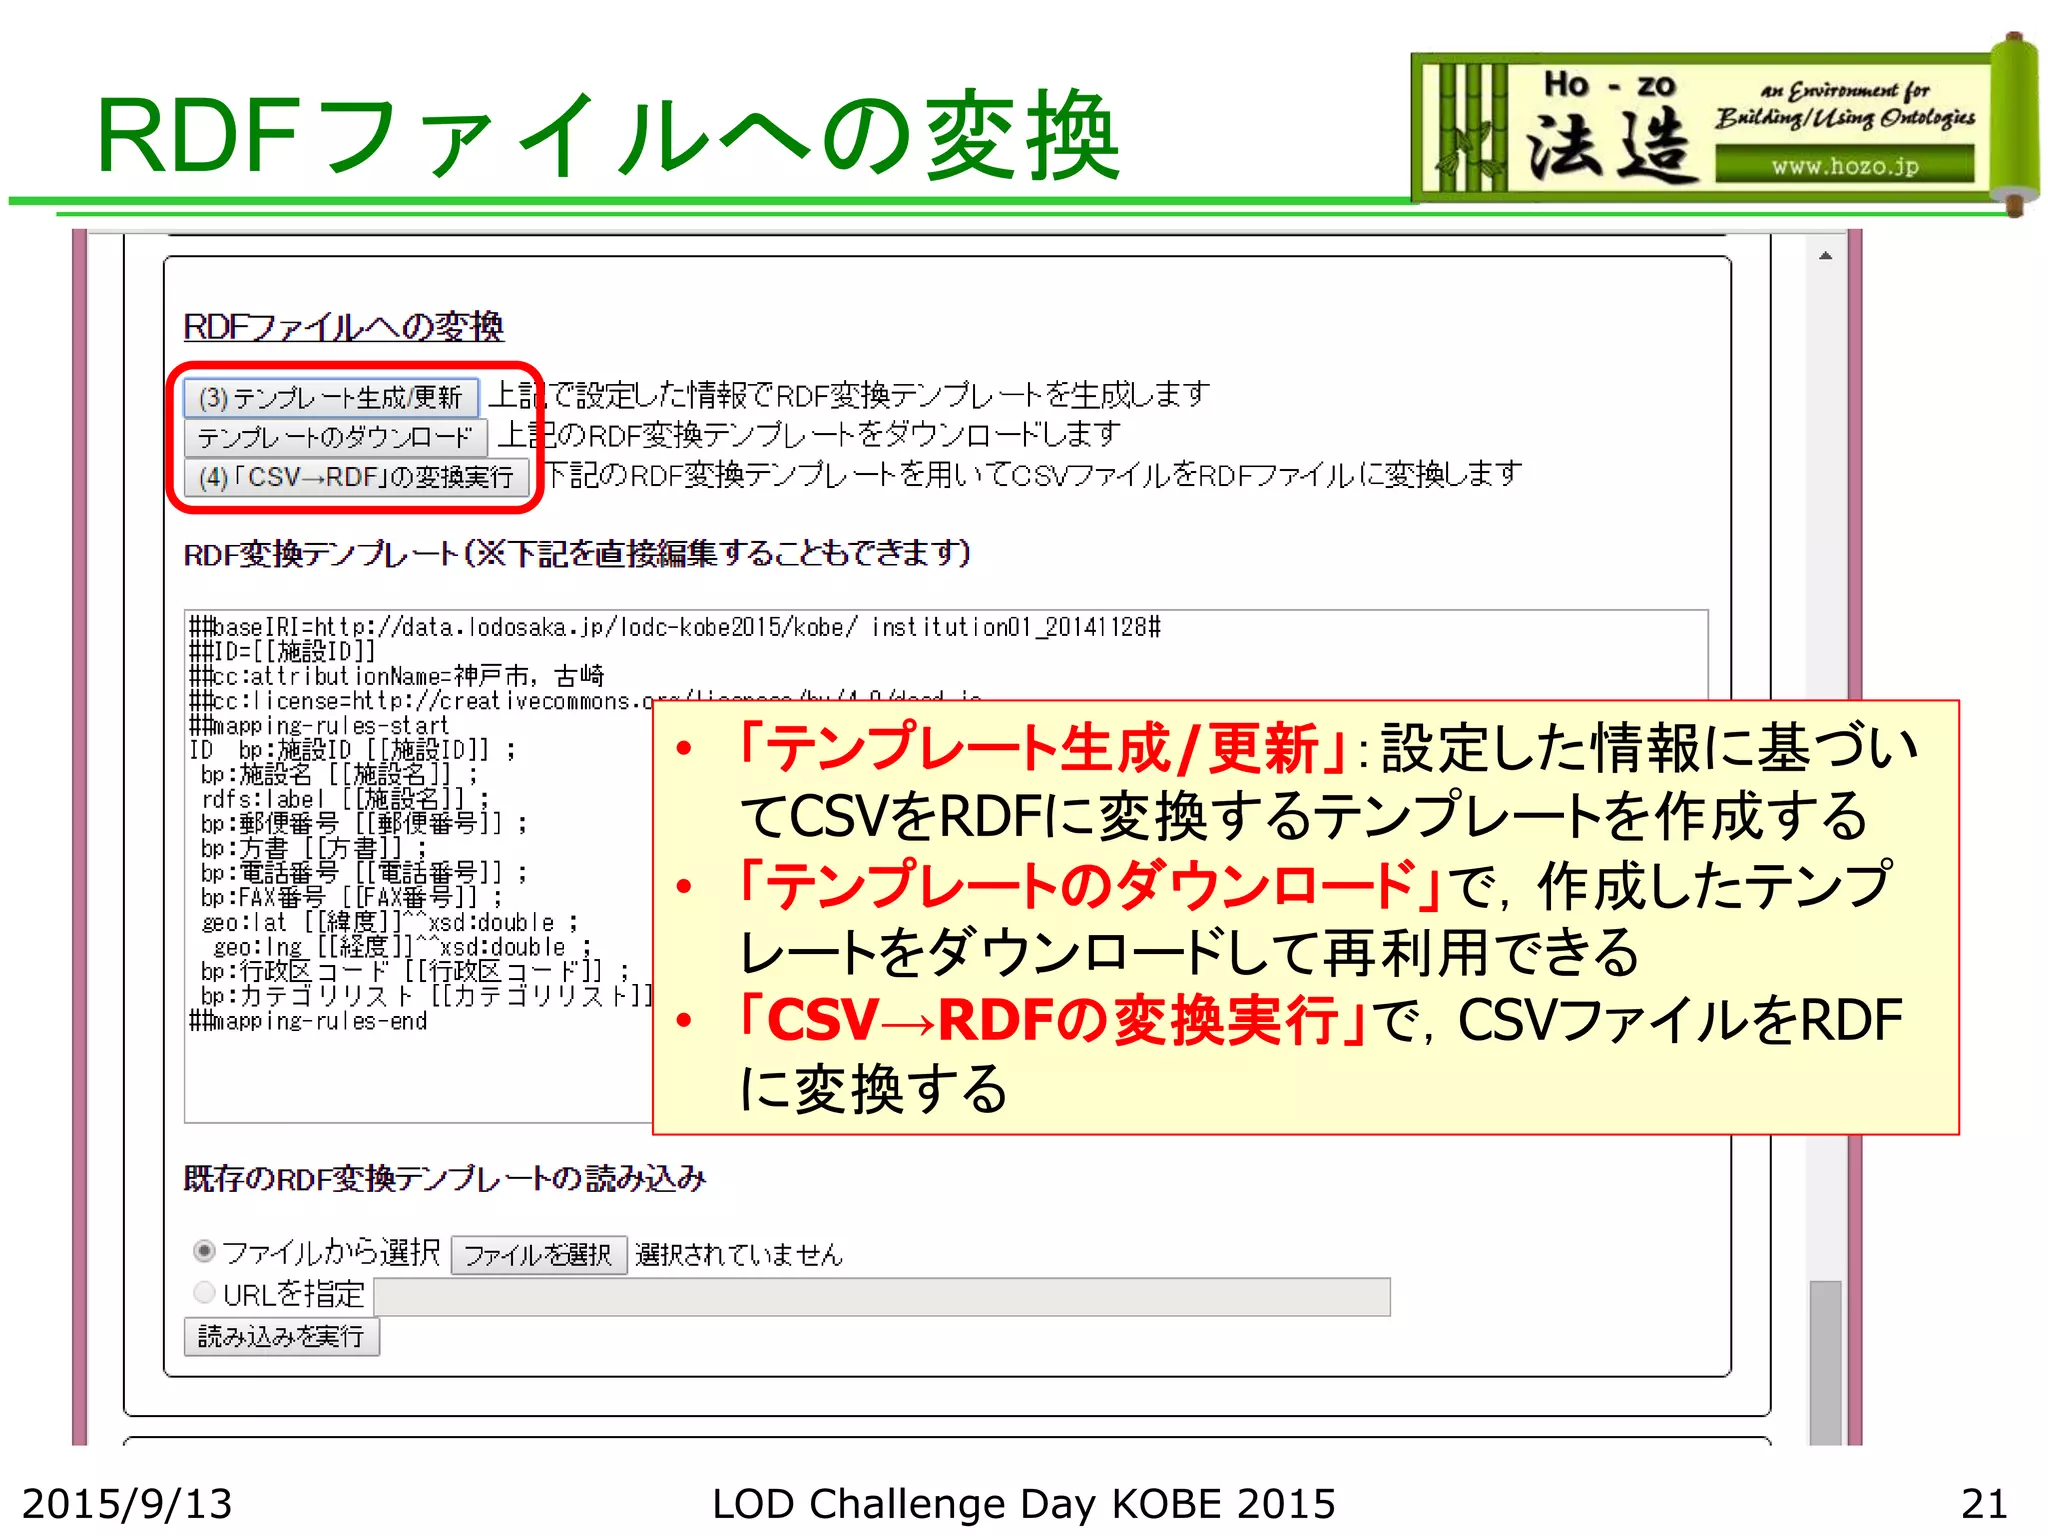Click the テンプレートのダウンロード button
The image size is (2048, 1536).
(x=335, y=437)
